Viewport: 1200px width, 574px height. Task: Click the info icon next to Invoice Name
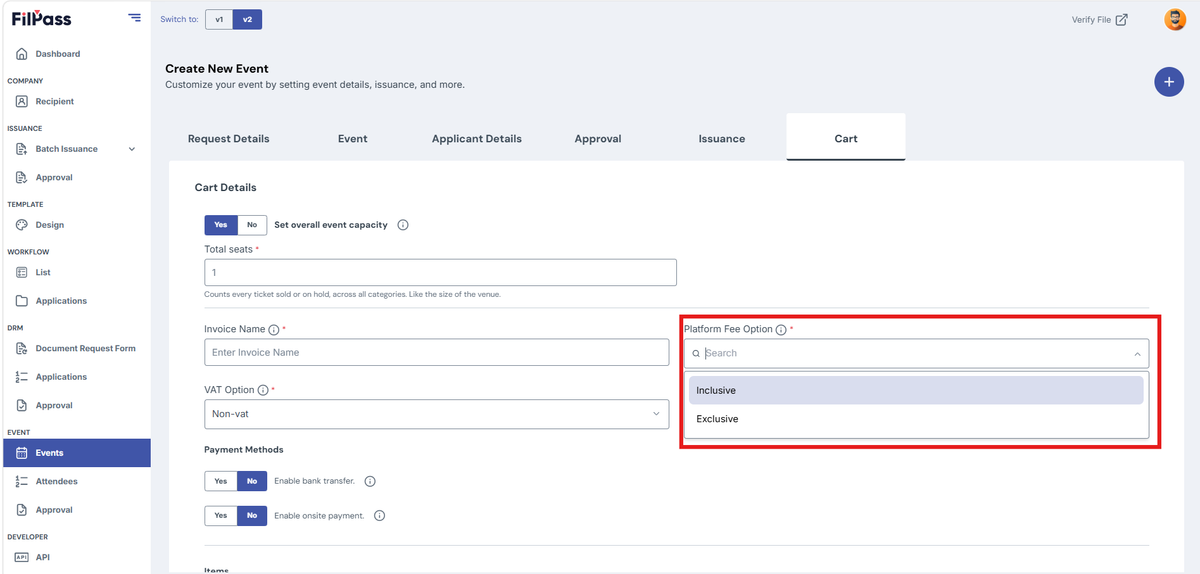click(x=273, y=329)
